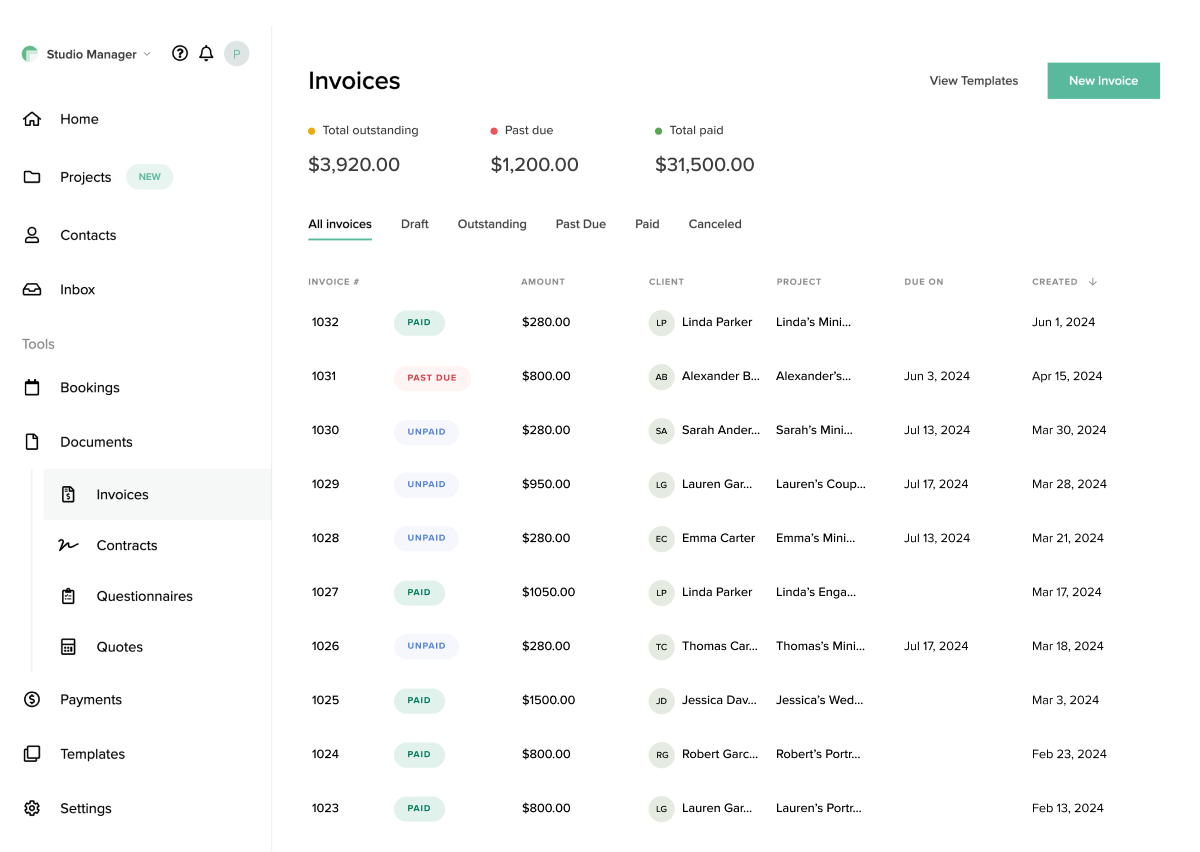Collapse the Documents section
Viewport: 1200px width, 852px height.
pos(96,442)
